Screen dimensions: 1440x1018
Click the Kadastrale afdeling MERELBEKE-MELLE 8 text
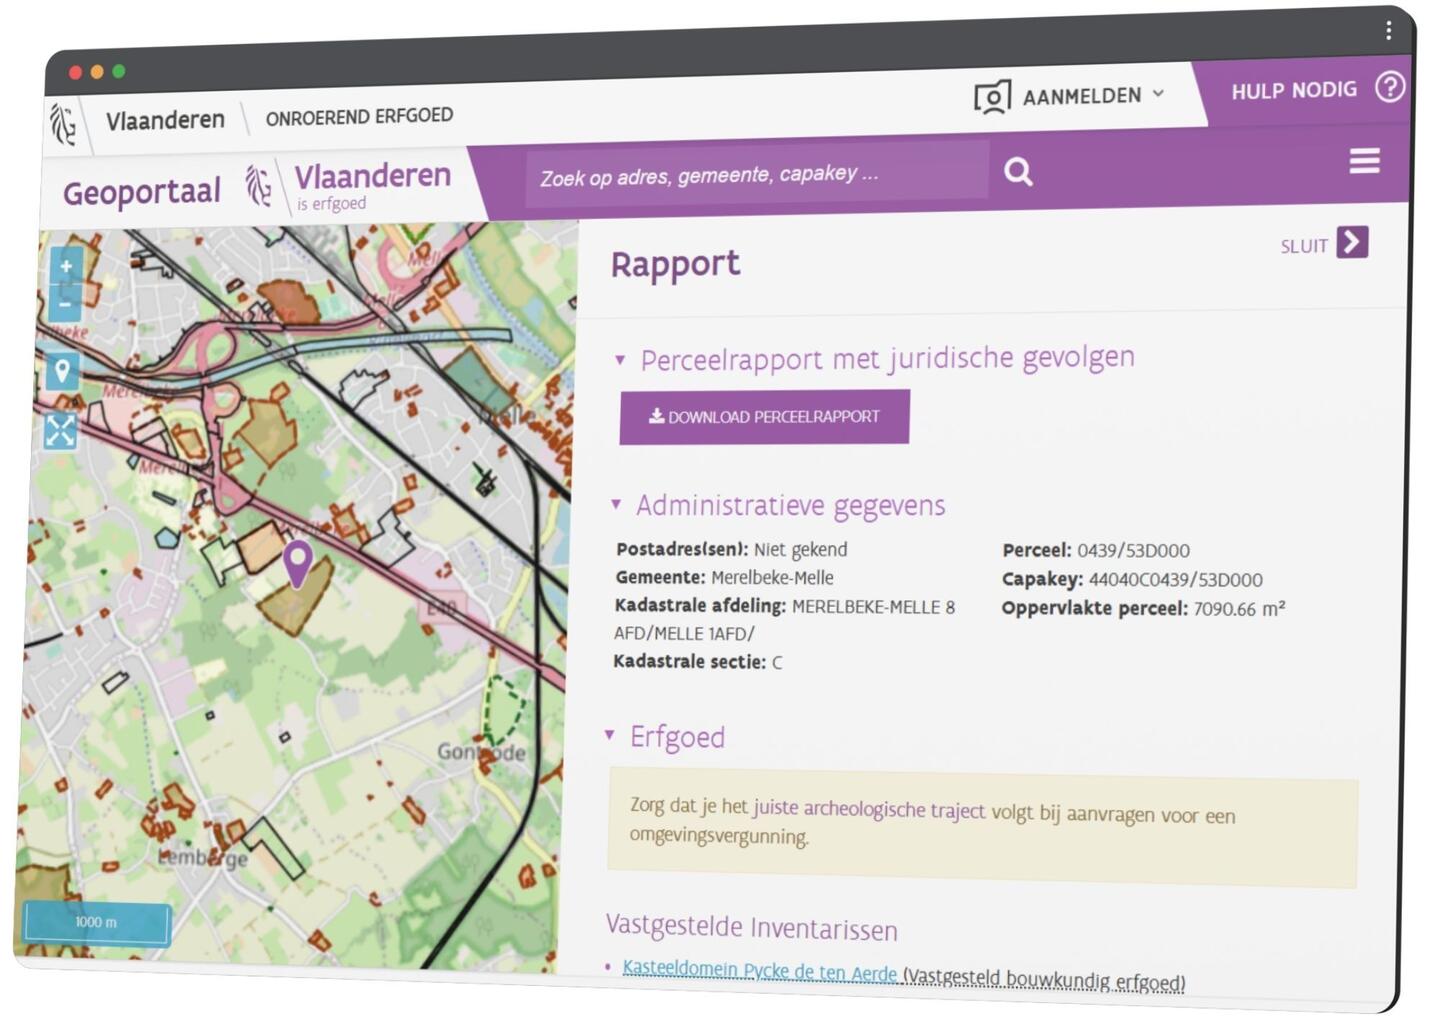[784, 606]
